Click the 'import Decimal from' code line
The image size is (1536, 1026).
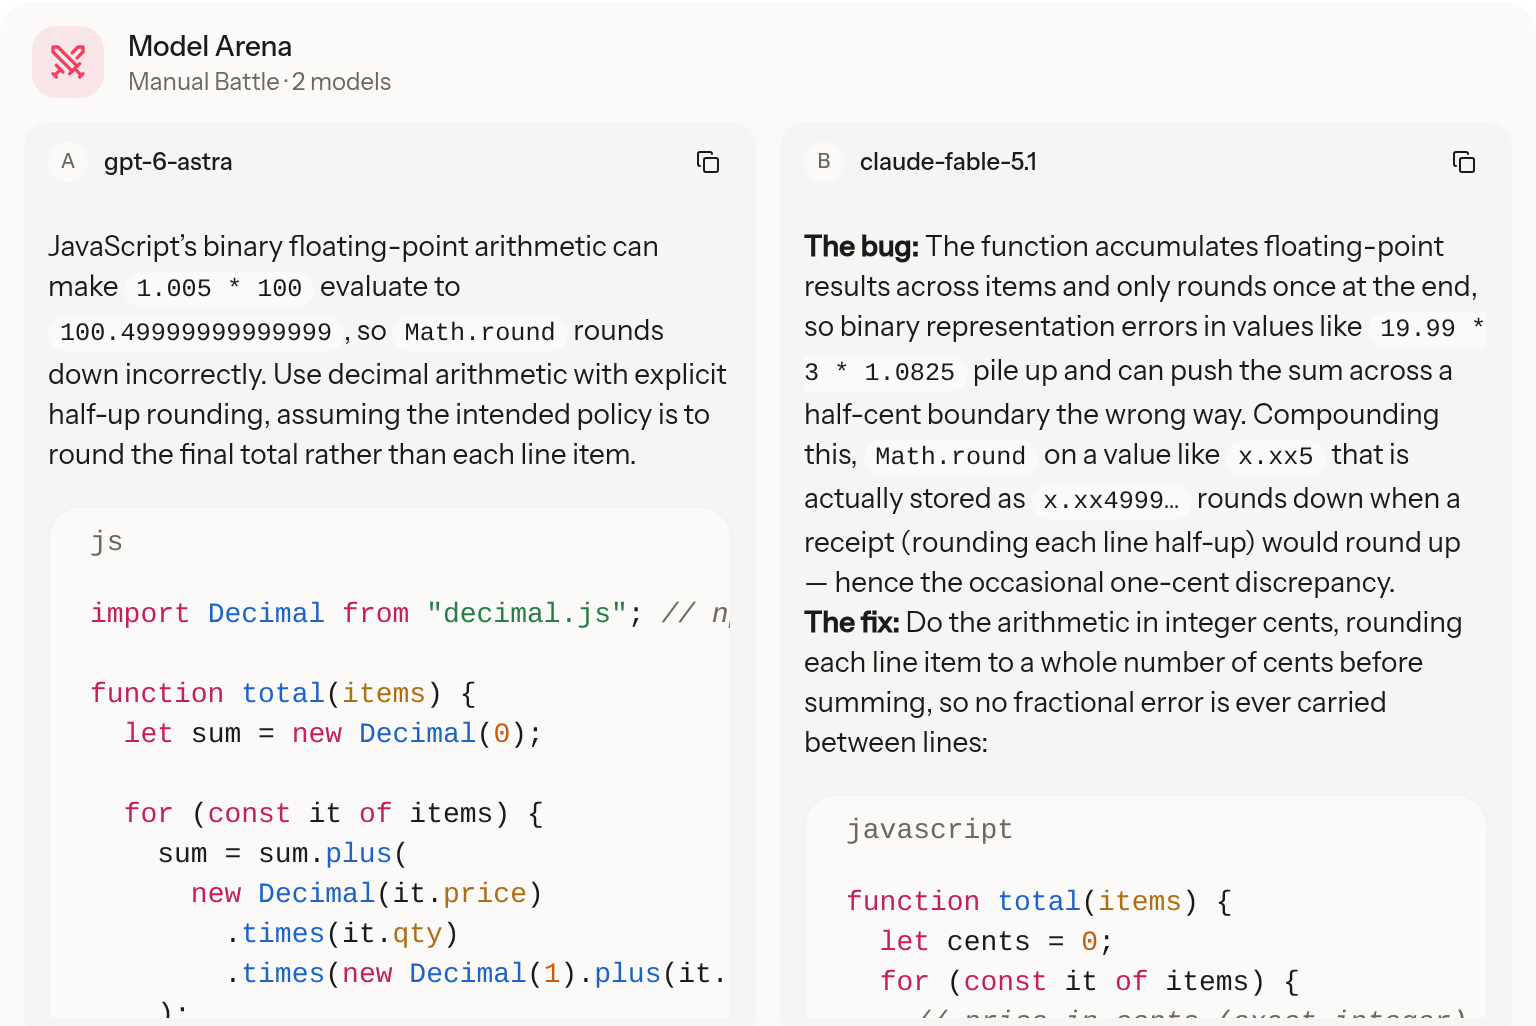[410, 614]
